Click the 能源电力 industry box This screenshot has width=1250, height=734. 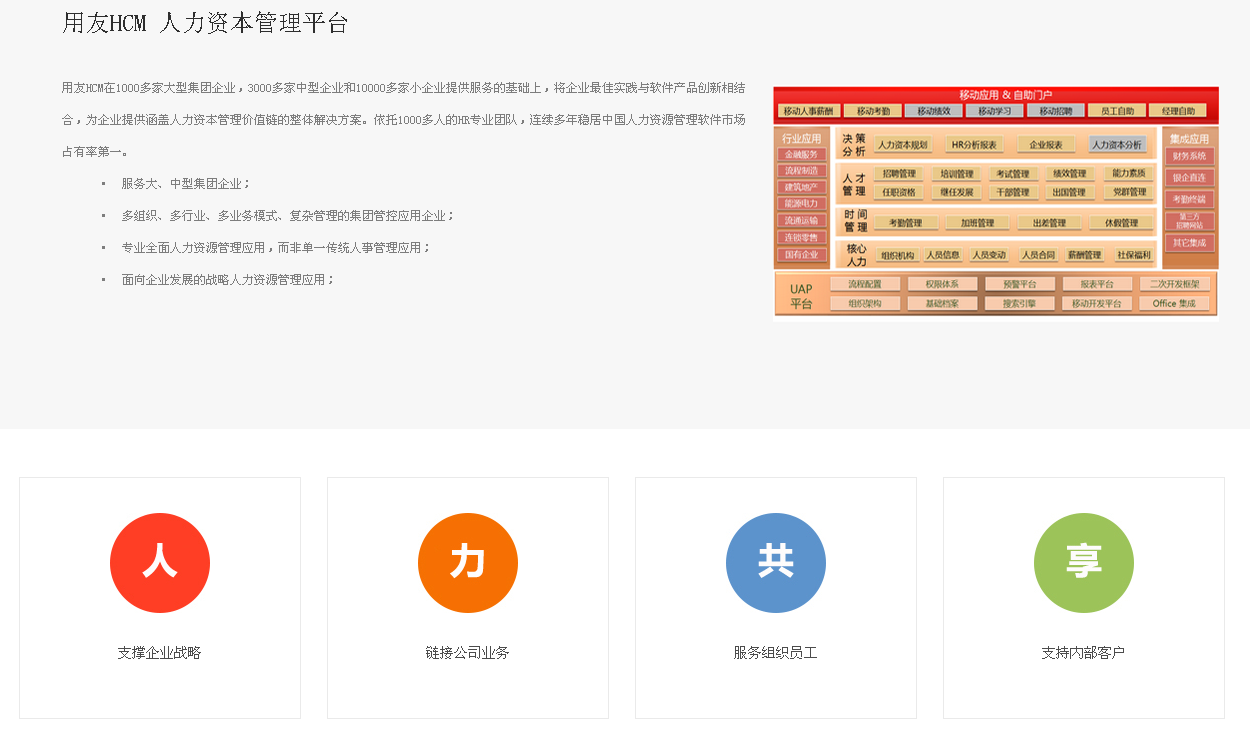[801, 204]
